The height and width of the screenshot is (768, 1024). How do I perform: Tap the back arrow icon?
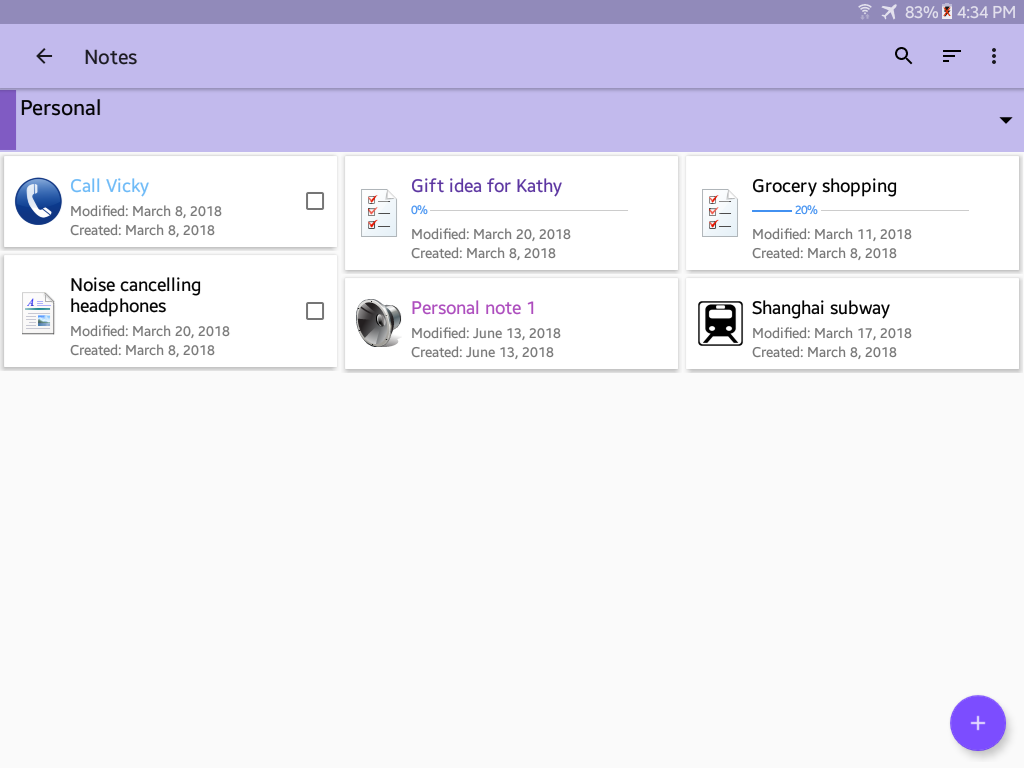point(44,56)
